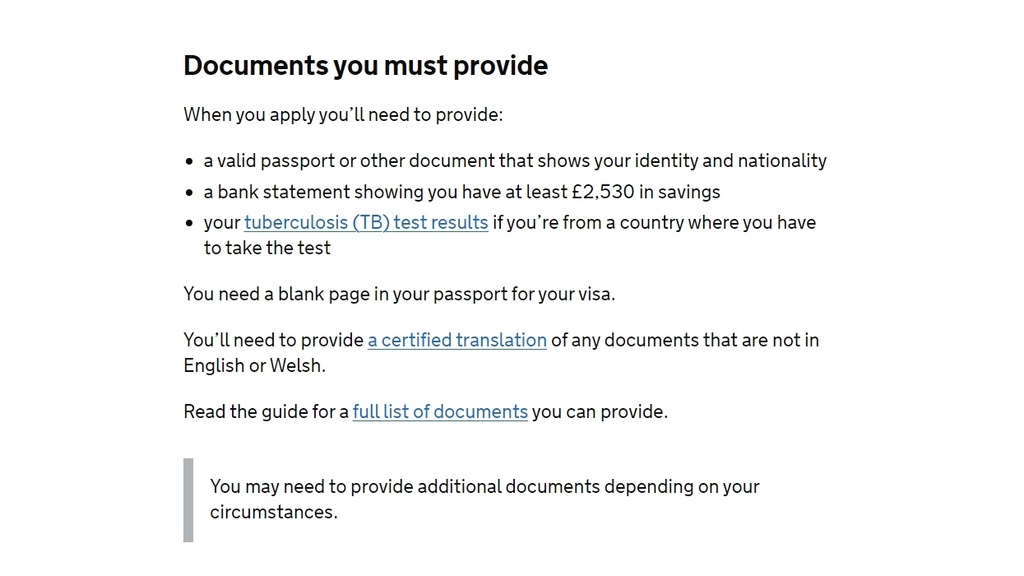This screenshot has width=1024, height=576.
Task: Click the word 'circumstances.' in the inset
Action: [x=273, y=512]
